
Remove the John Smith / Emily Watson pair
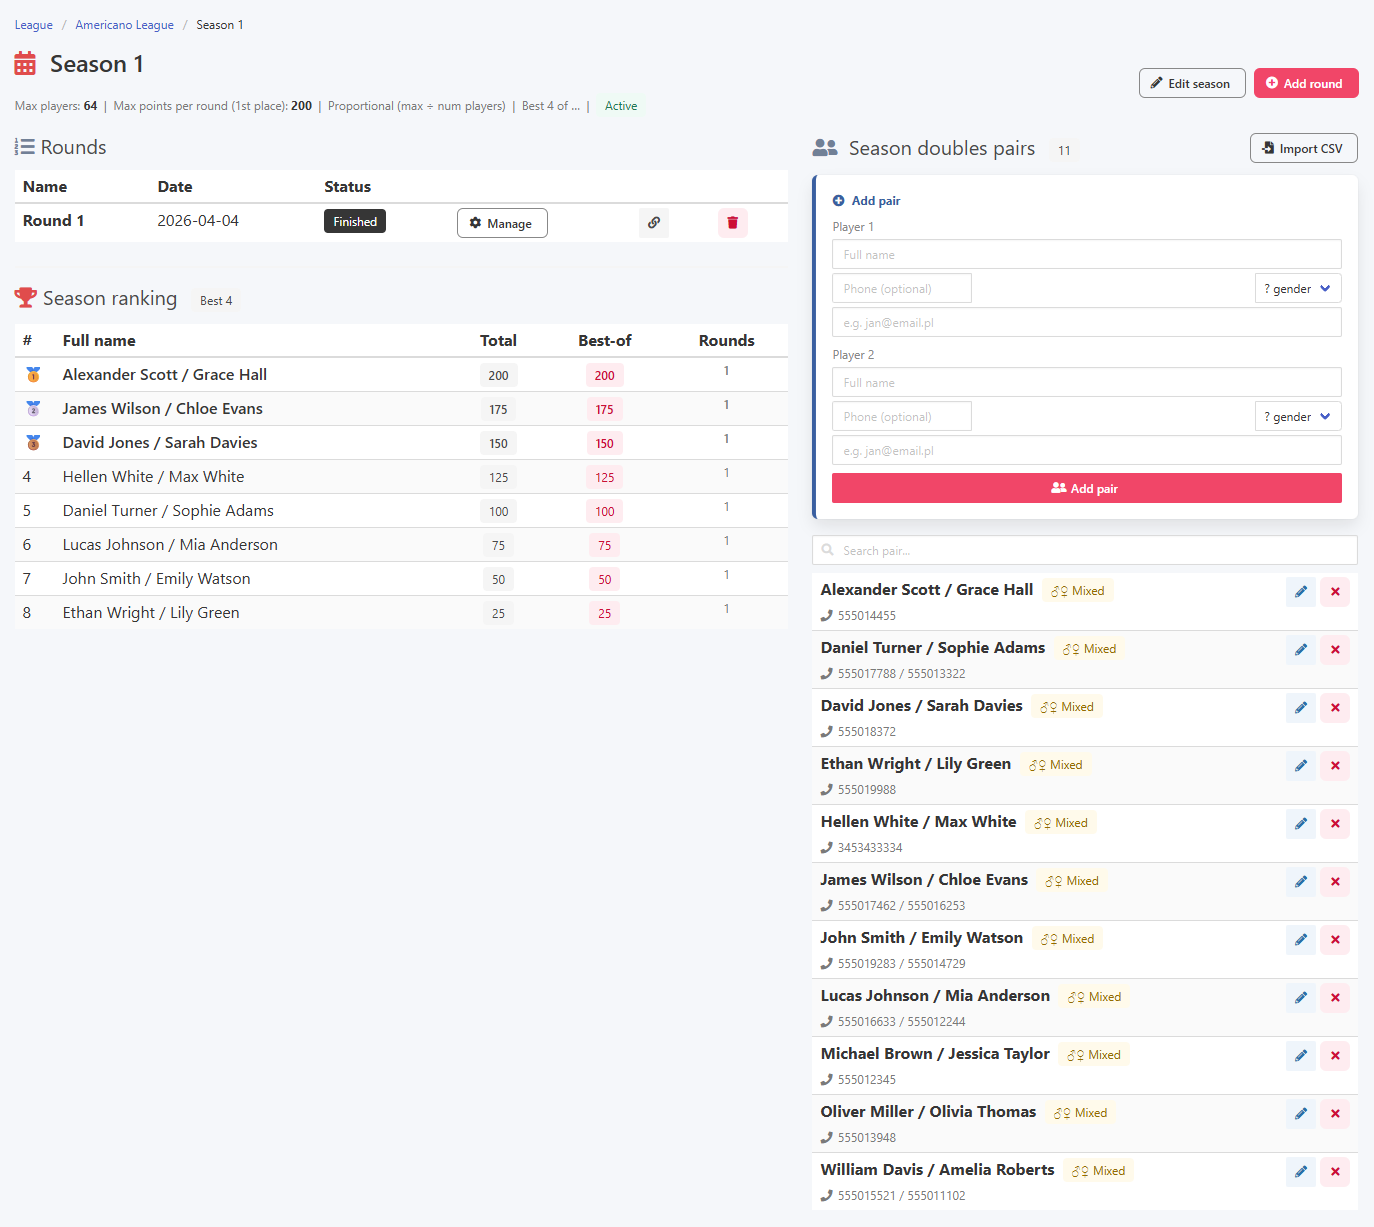pos(1335,940)
